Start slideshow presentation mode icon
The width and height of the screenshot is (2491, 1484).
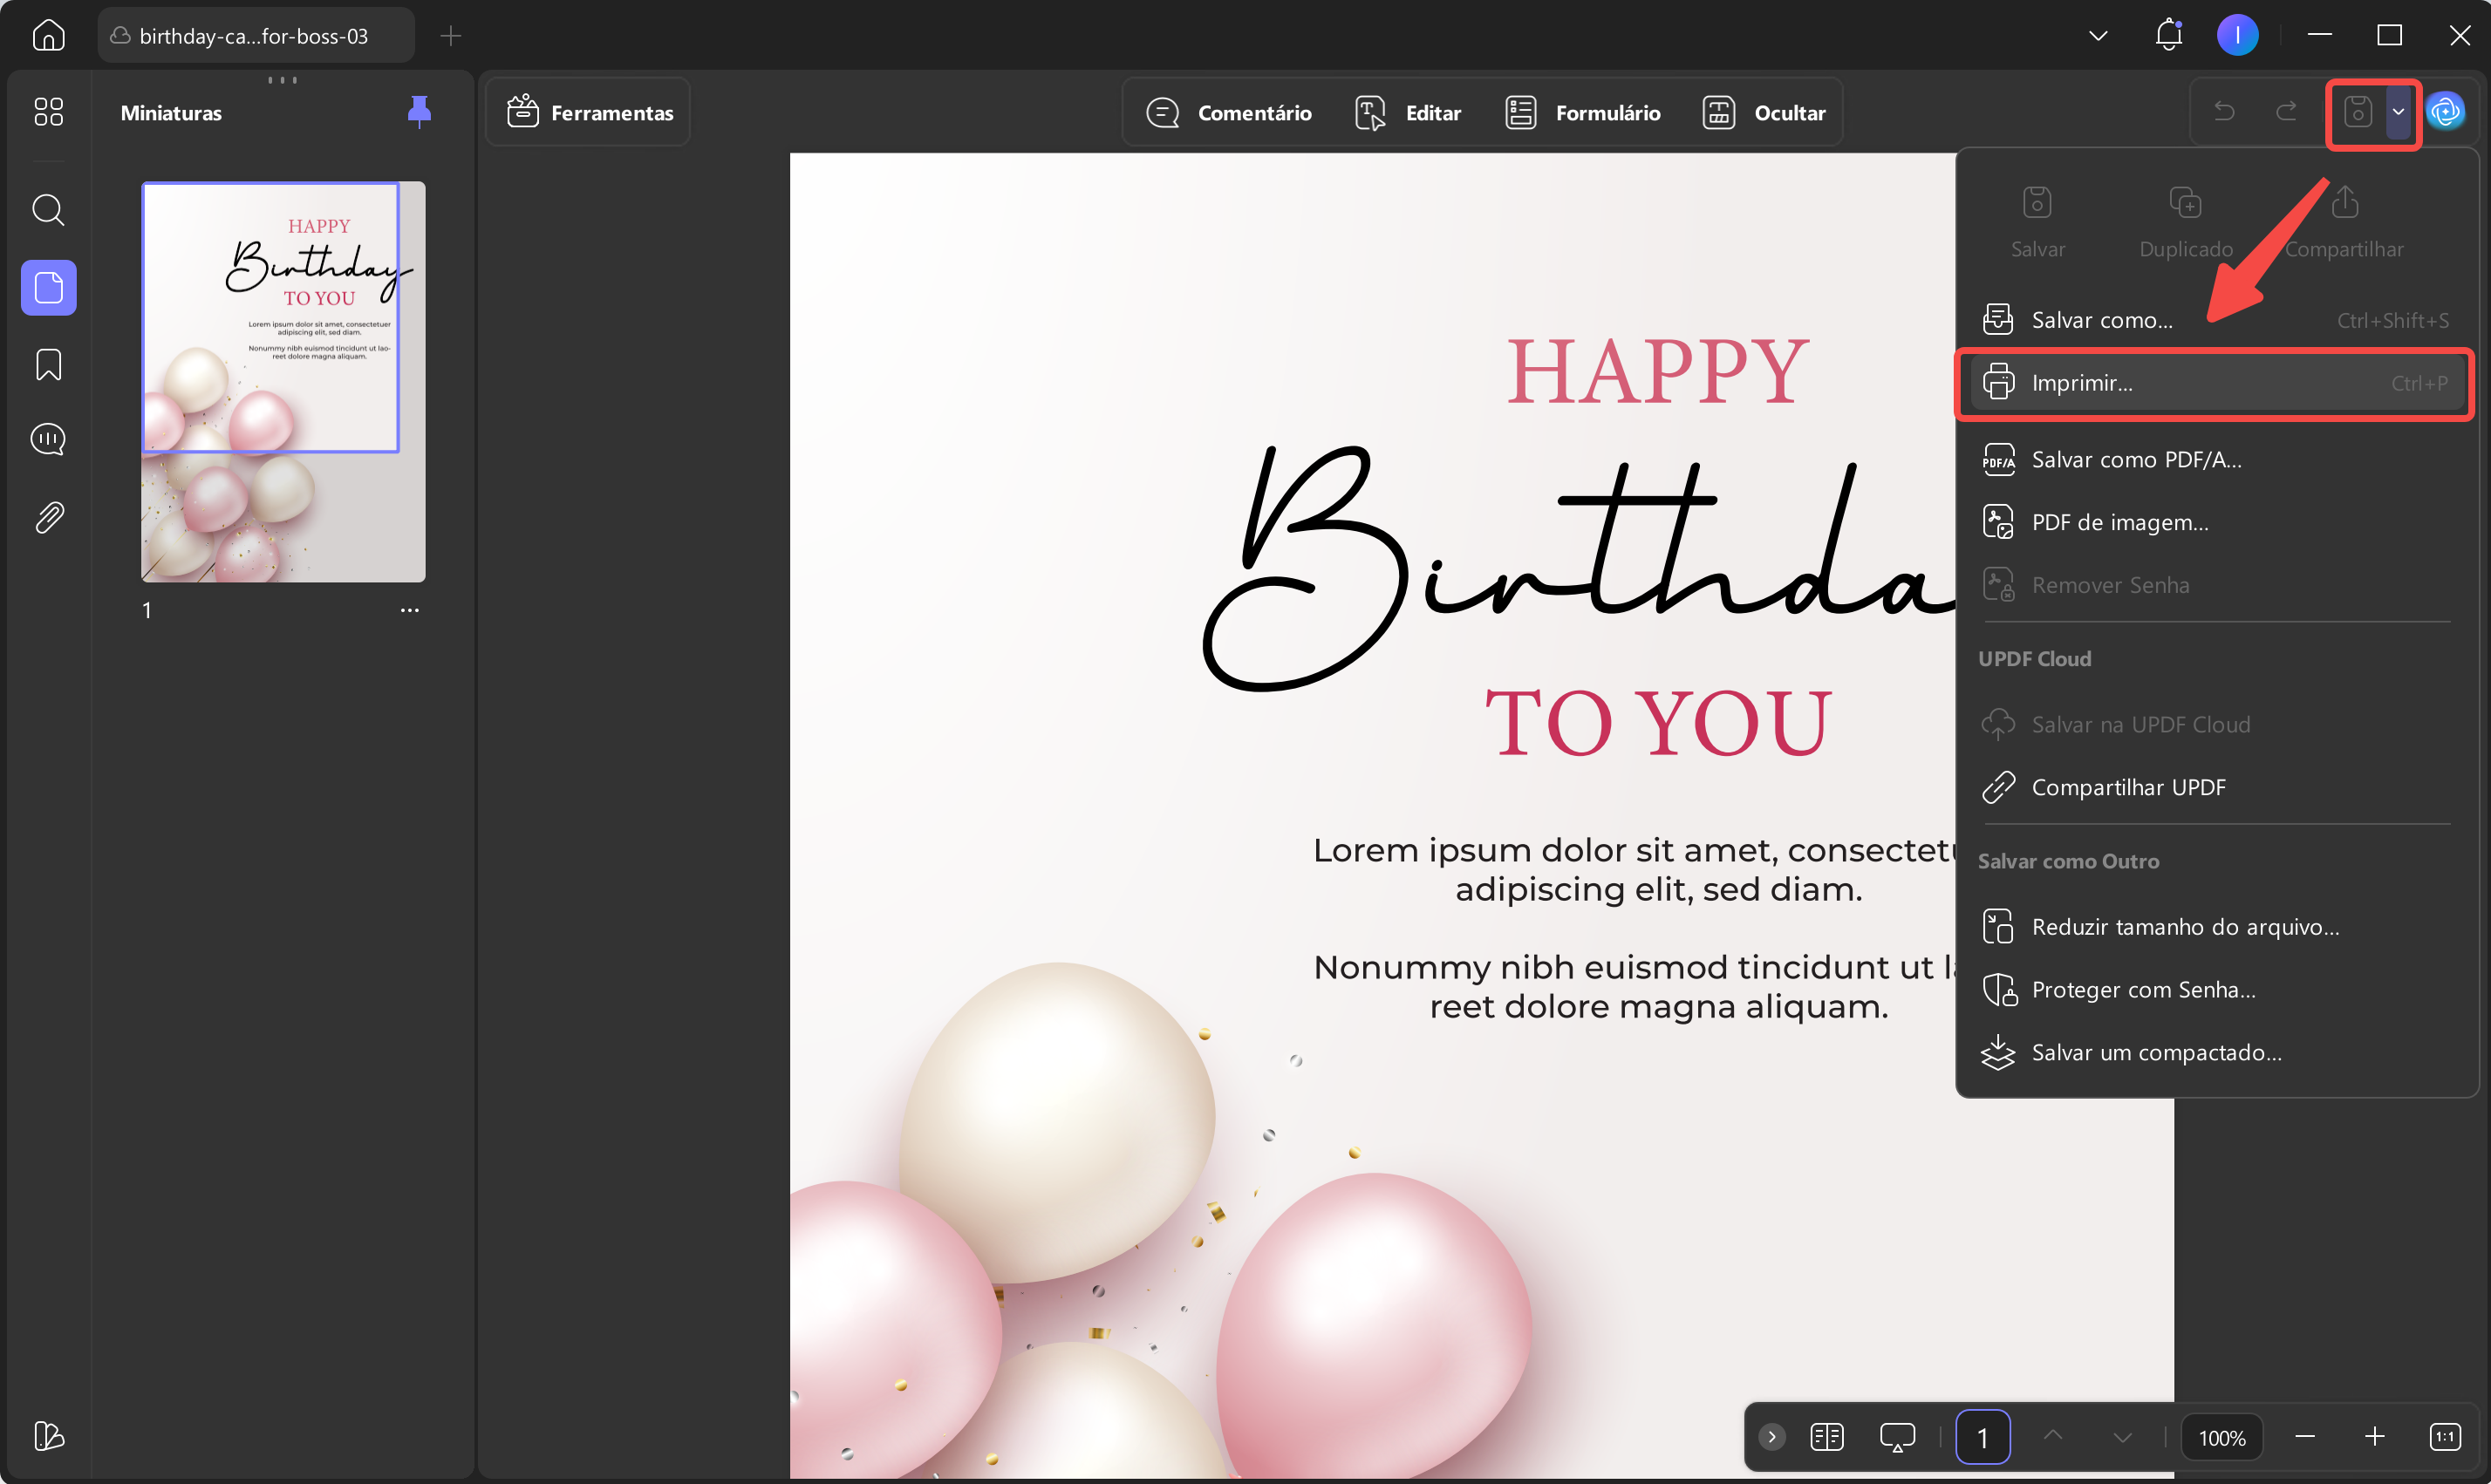(x=1897, y=1437)
